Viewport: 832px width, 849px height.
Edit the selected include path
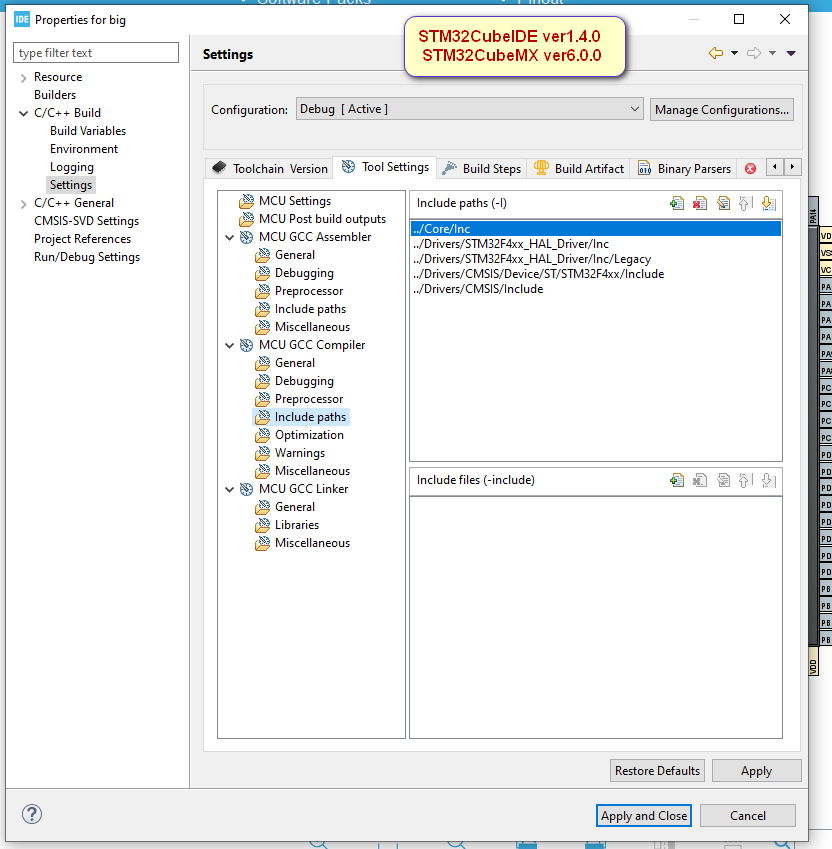tap(723, 204)
